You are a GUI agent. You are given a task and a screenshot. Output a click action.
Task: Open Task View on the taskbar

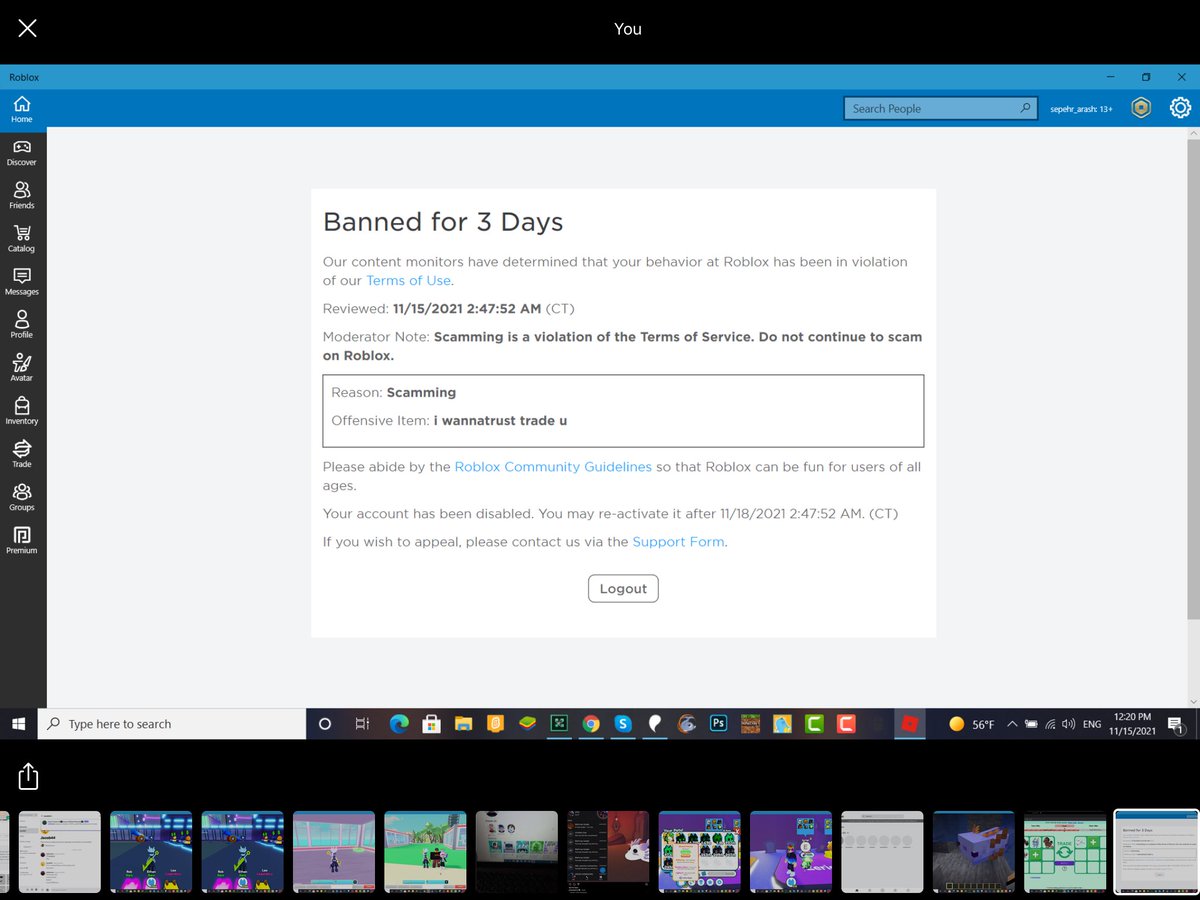click(x=362, y=723)
